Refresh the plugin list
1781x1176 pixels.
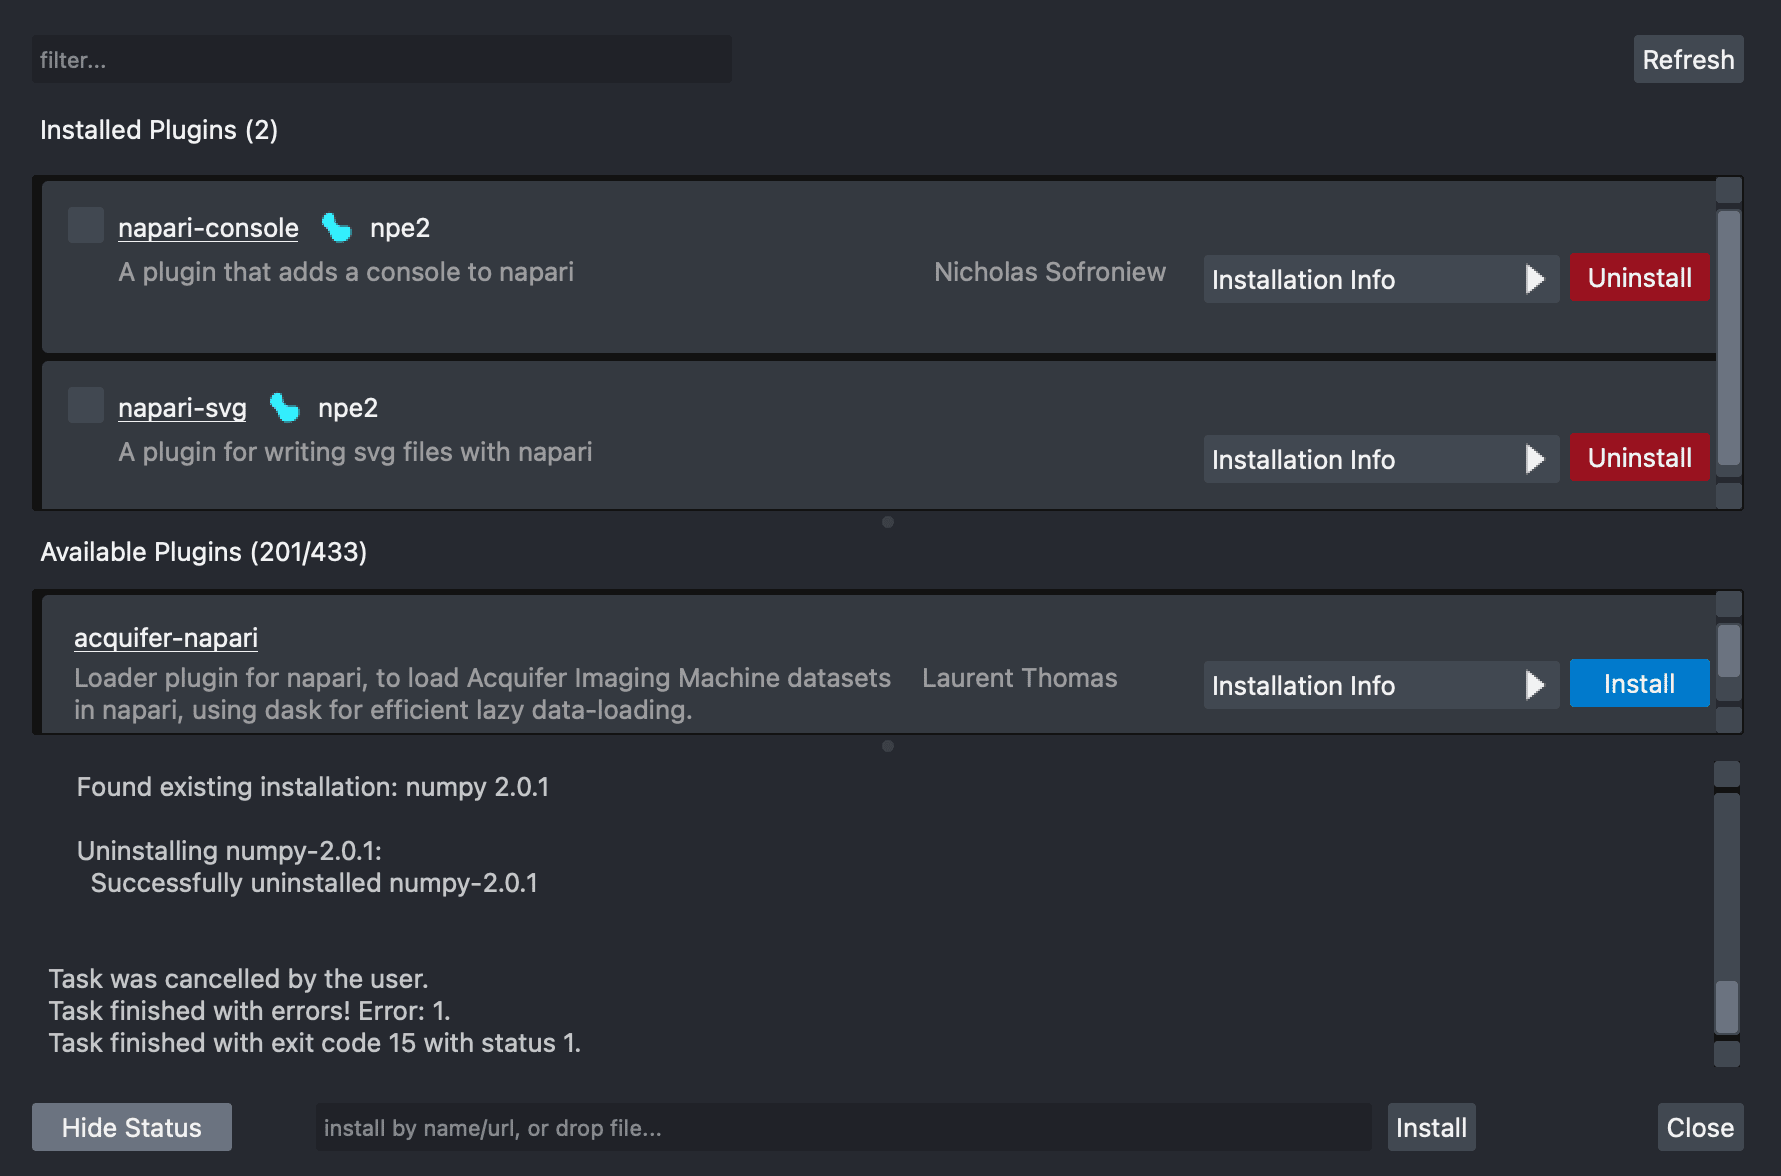(x=1687, y=59)
